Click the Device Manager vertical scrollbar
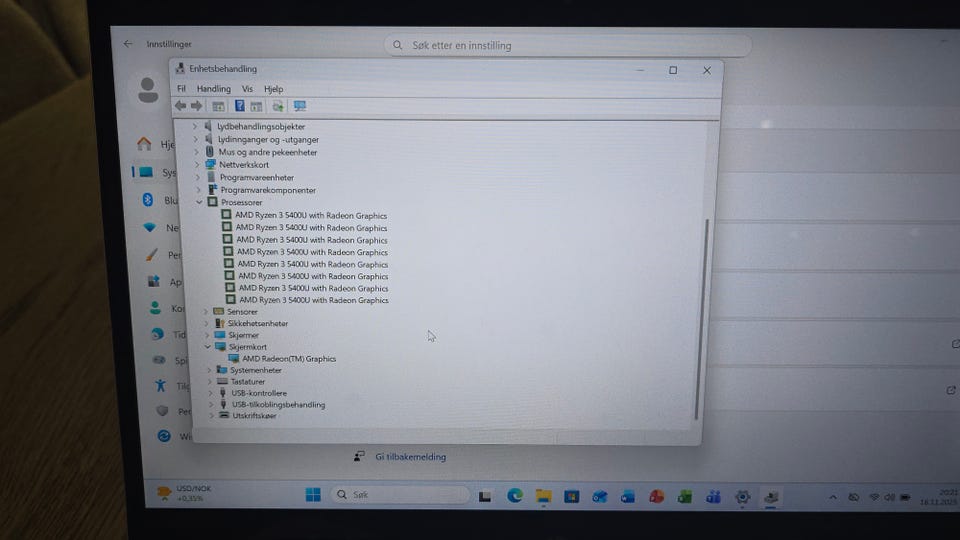Viewport: 960px width, 540px height. (x=702, y=318)
